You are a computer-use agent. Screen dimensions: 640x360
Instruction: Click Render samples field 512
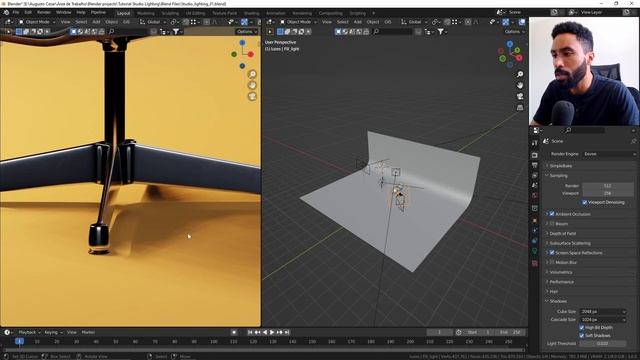pos(608,186)
